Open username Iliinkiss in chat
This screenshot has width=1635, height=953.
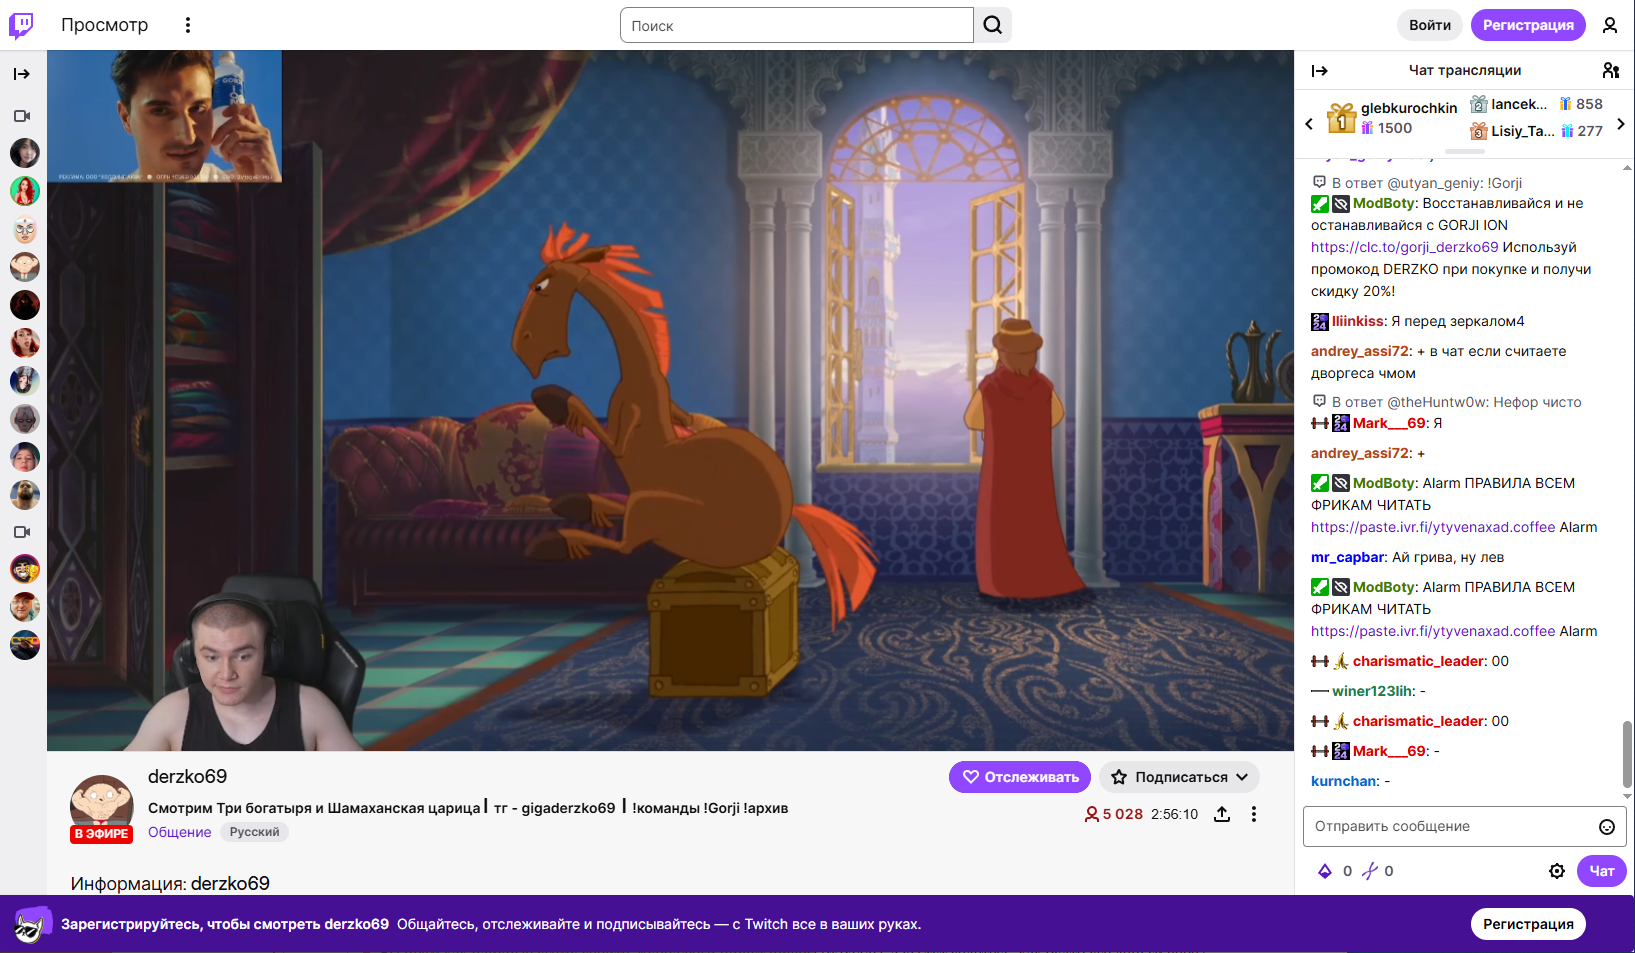pos(1358,321)
